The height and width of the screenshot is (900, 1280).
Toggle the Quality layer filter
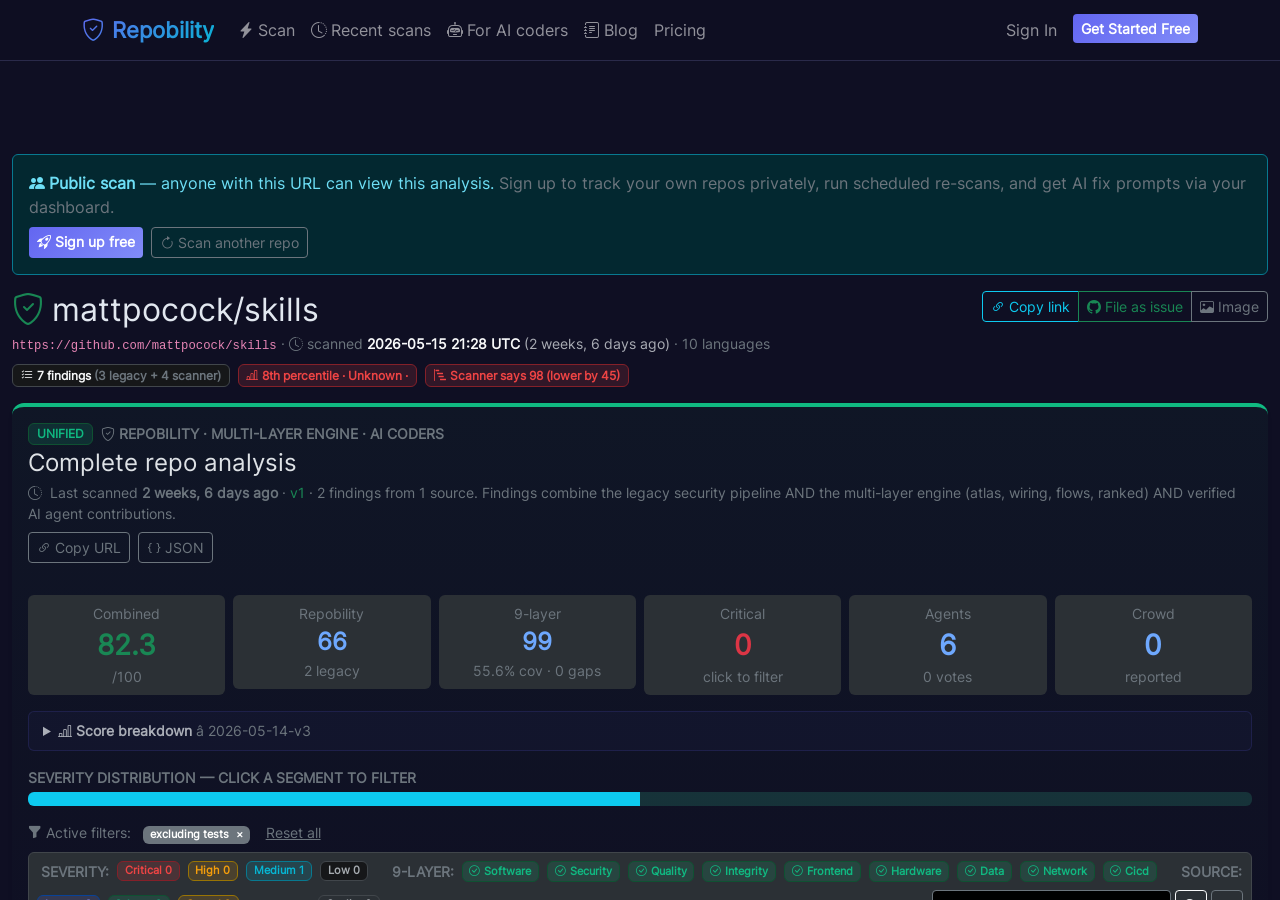coord(661,871)
